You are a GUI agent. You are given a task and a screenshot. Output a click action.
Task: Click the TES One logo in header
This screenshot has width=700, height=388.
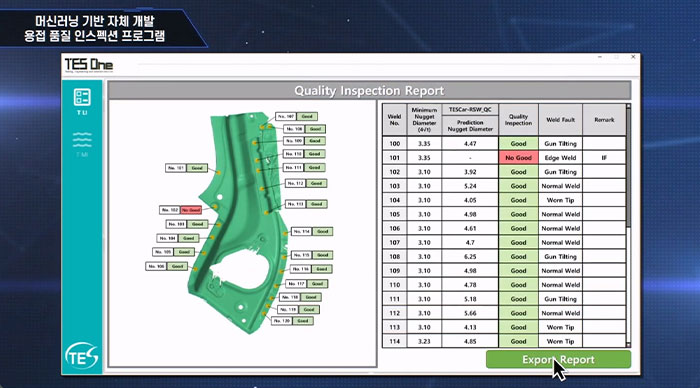(x=89, y=65)
